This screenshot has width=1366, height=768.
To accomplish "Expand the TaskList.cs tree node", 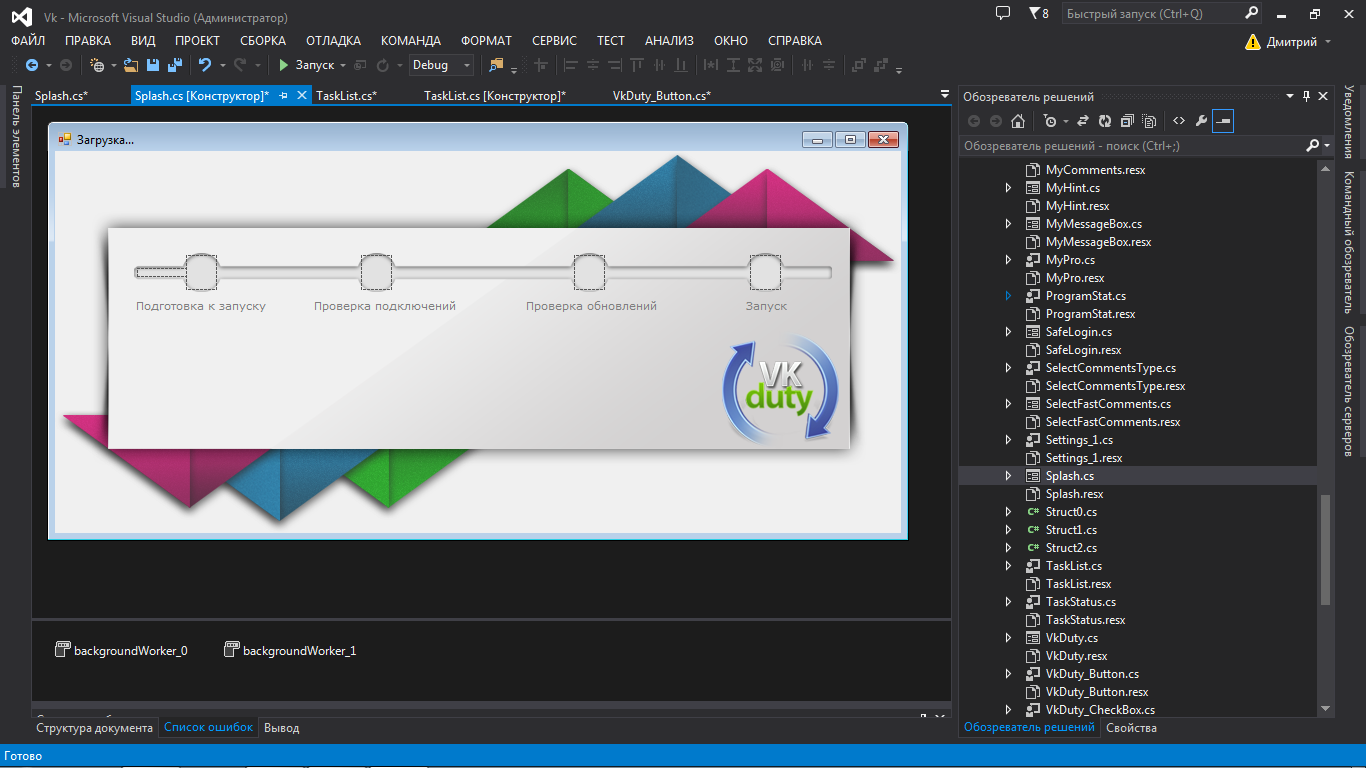I will [x=1008, y=566].
